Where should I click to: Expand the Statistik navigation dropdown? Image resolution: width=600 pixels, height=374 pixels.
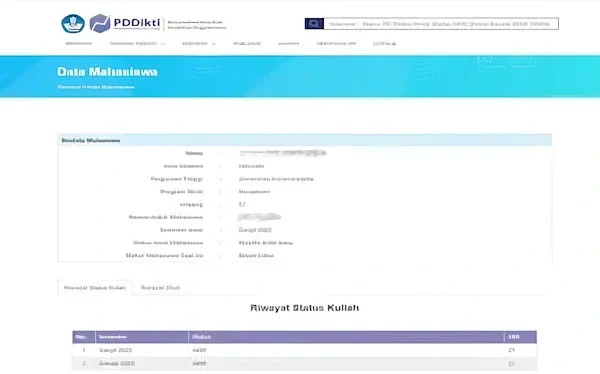(x=199, y=44)
